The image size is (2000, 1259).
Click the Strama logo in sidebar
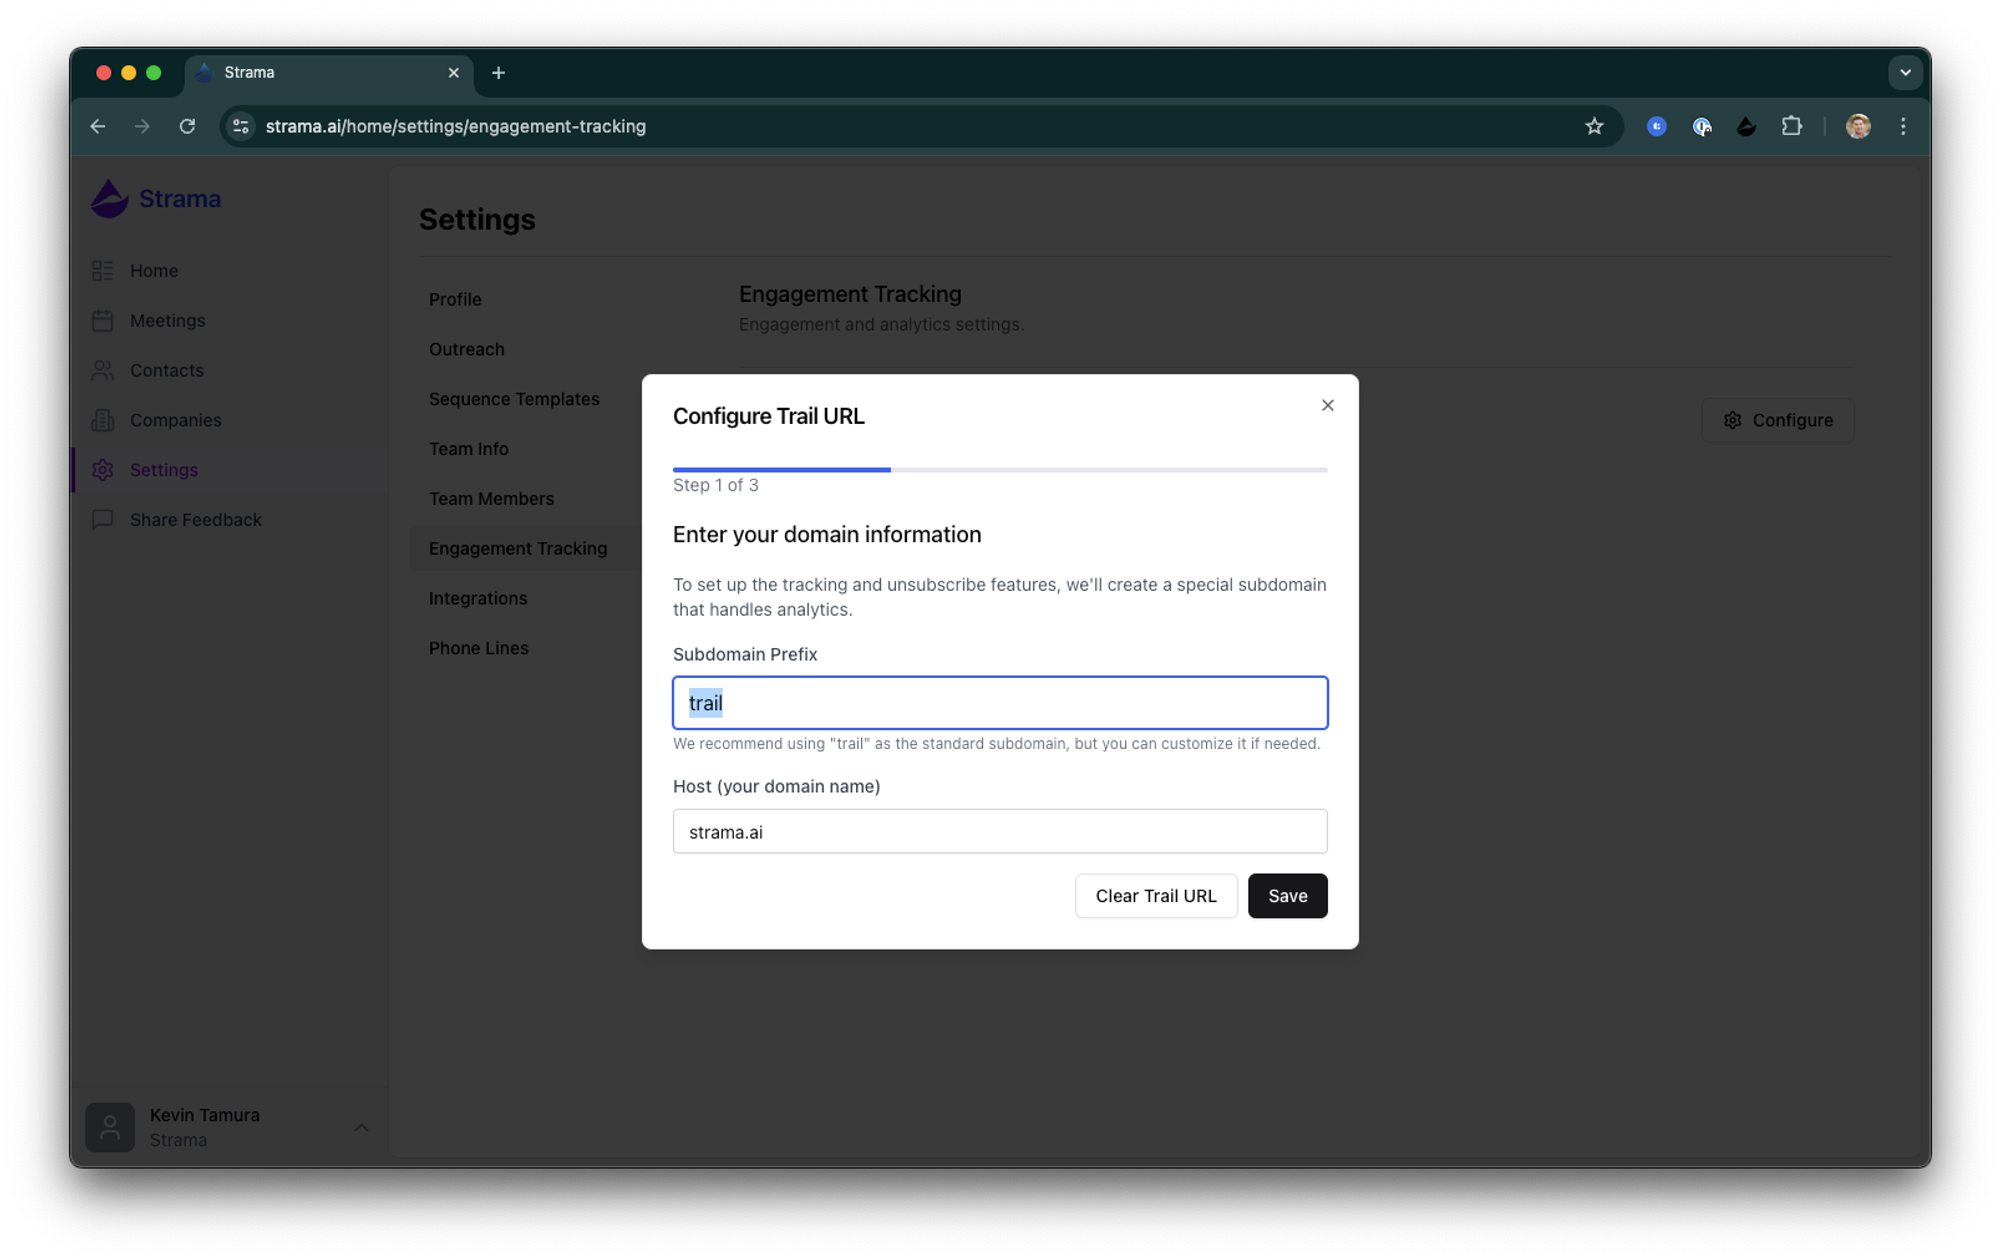coord(110,199)
